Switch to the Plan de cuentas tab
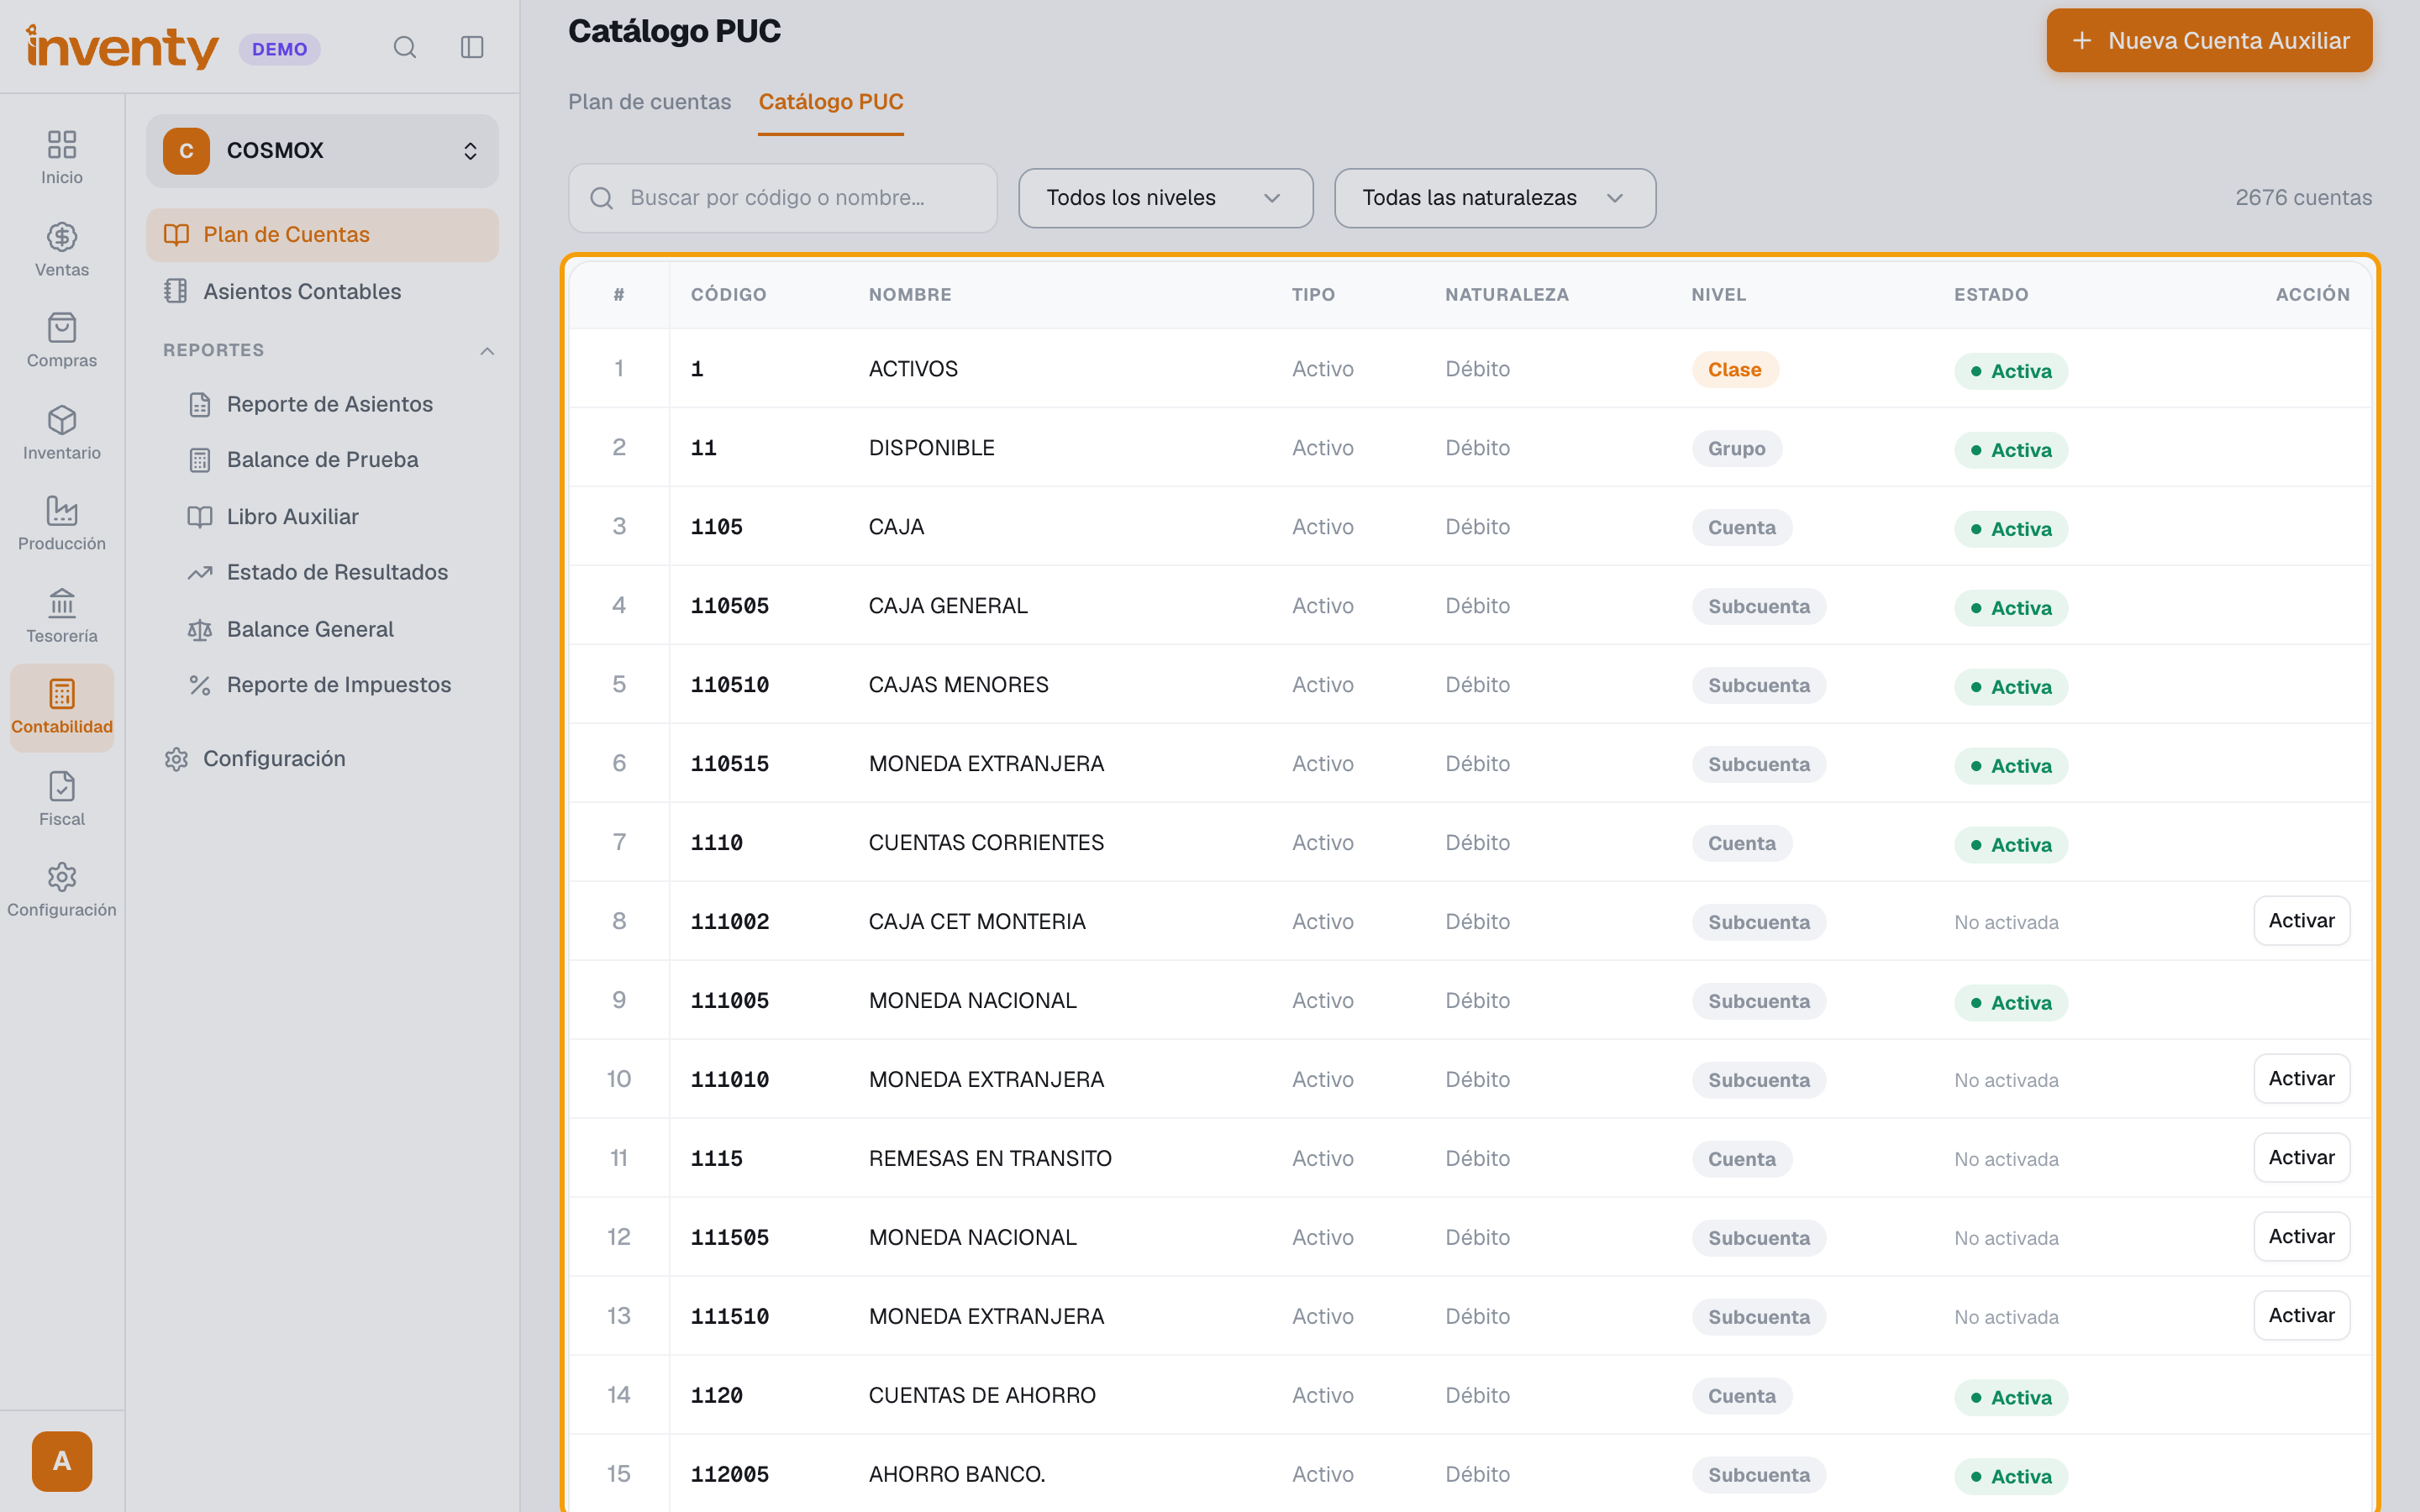 649,102
